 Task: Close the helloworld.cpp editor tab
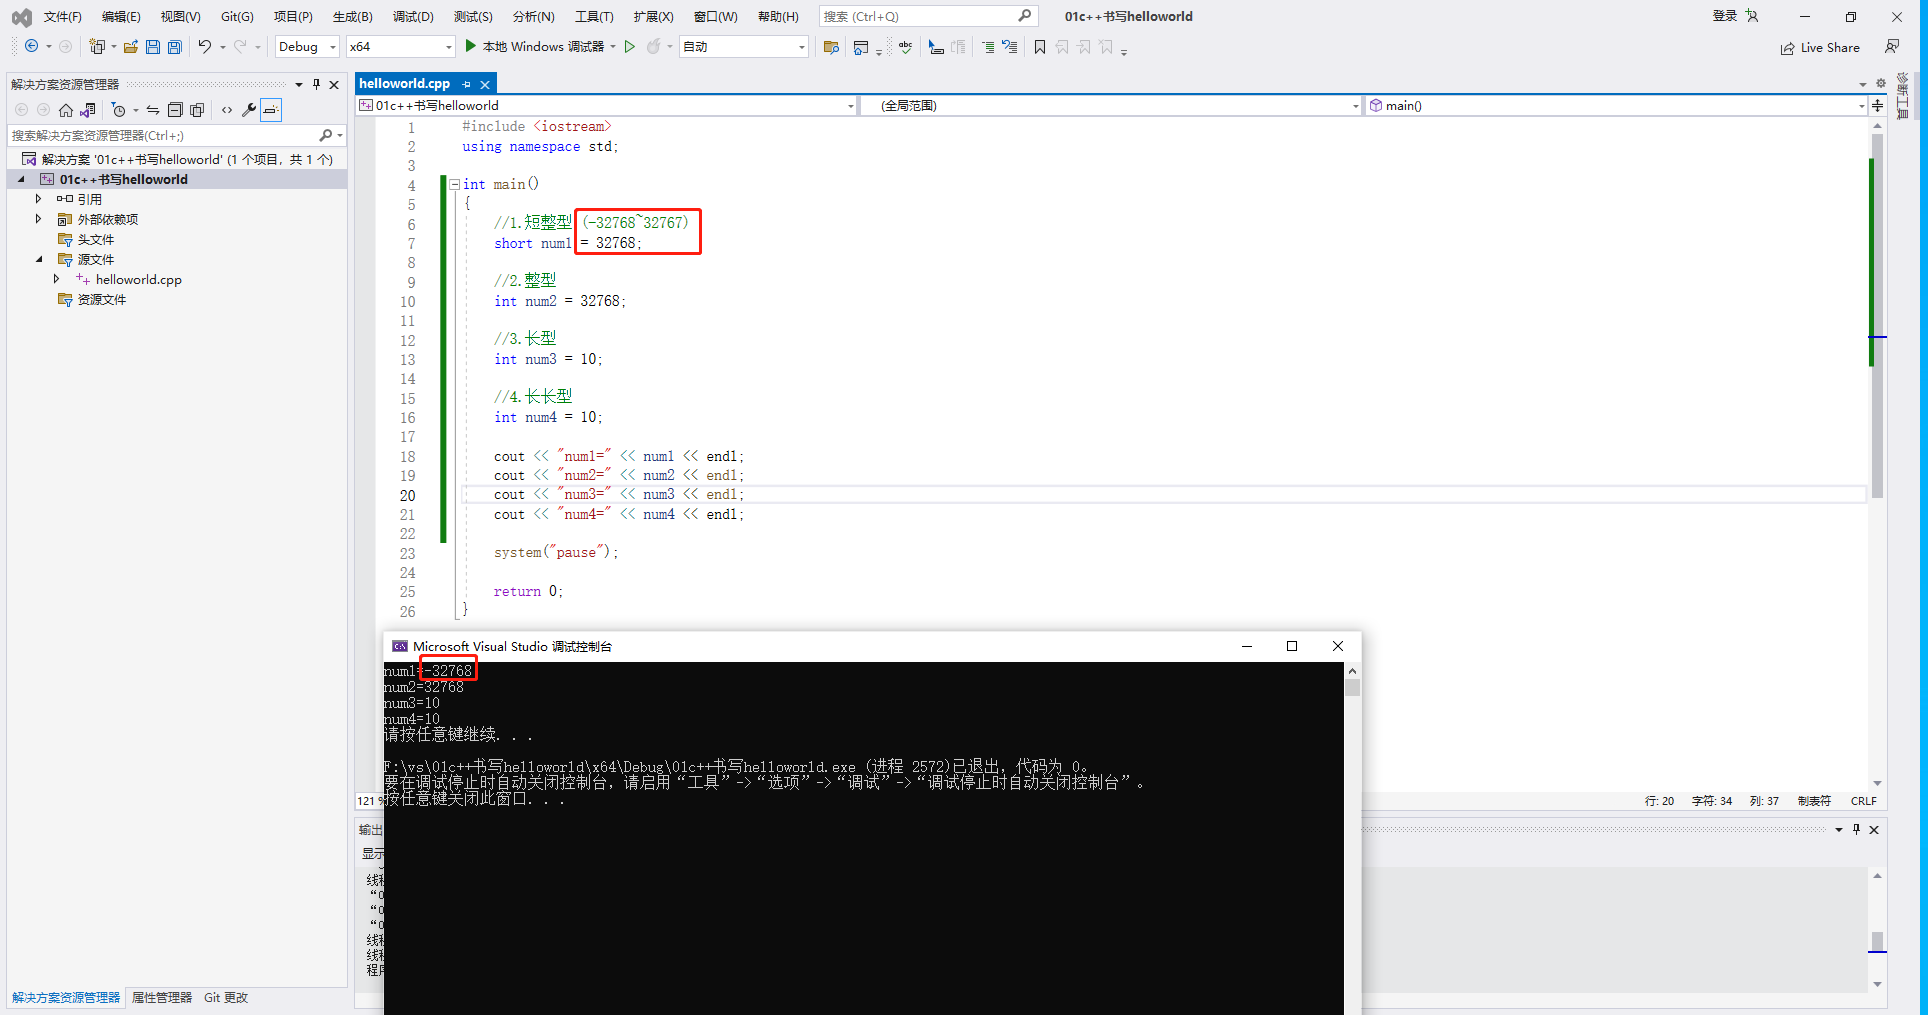click(x=485, y=84)
